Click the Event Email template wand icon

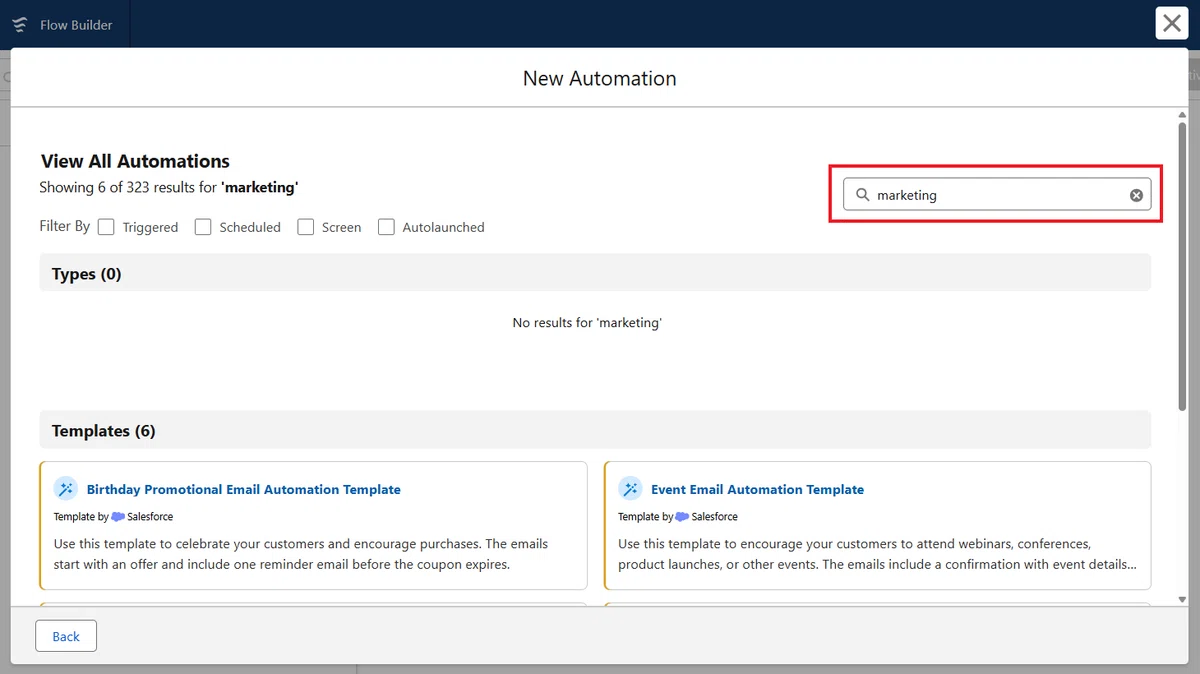(630, 489)
